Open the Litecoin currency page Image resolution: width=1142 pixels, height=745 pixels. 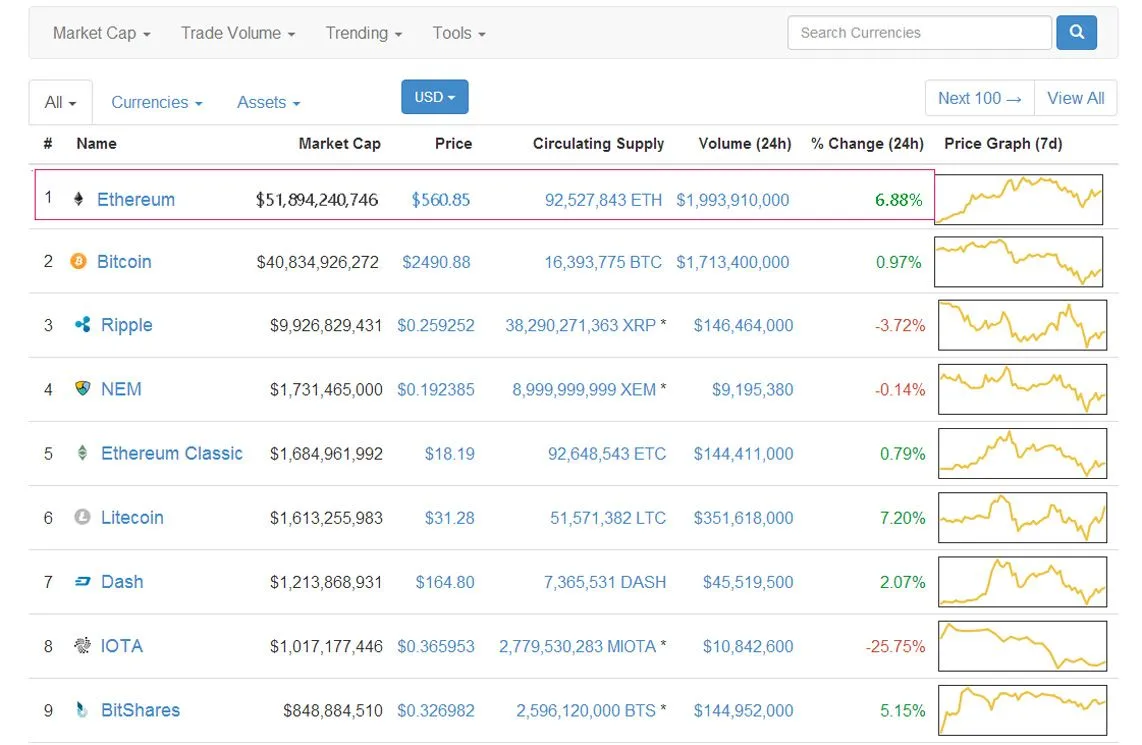133,517
